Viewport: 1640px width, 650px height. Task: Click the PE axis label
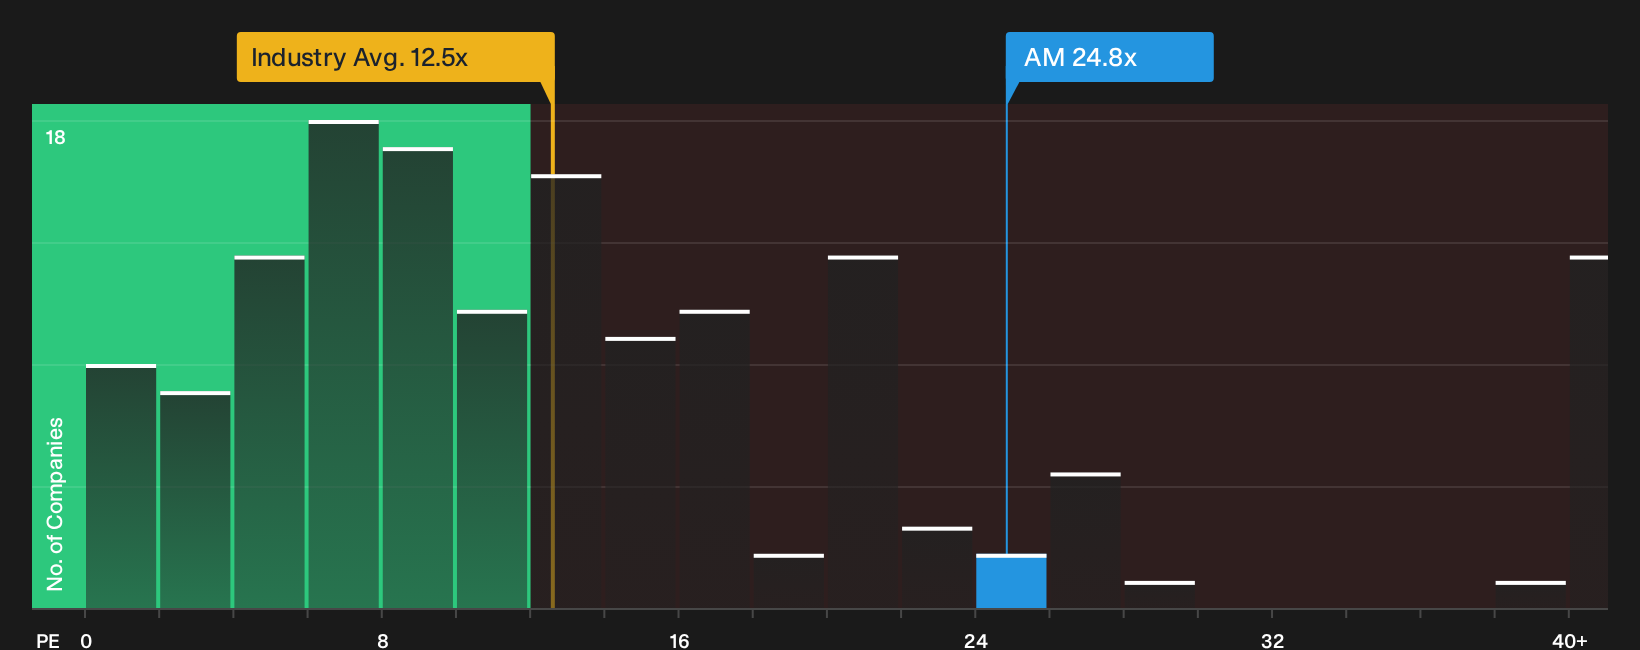(x=48, y=640)
